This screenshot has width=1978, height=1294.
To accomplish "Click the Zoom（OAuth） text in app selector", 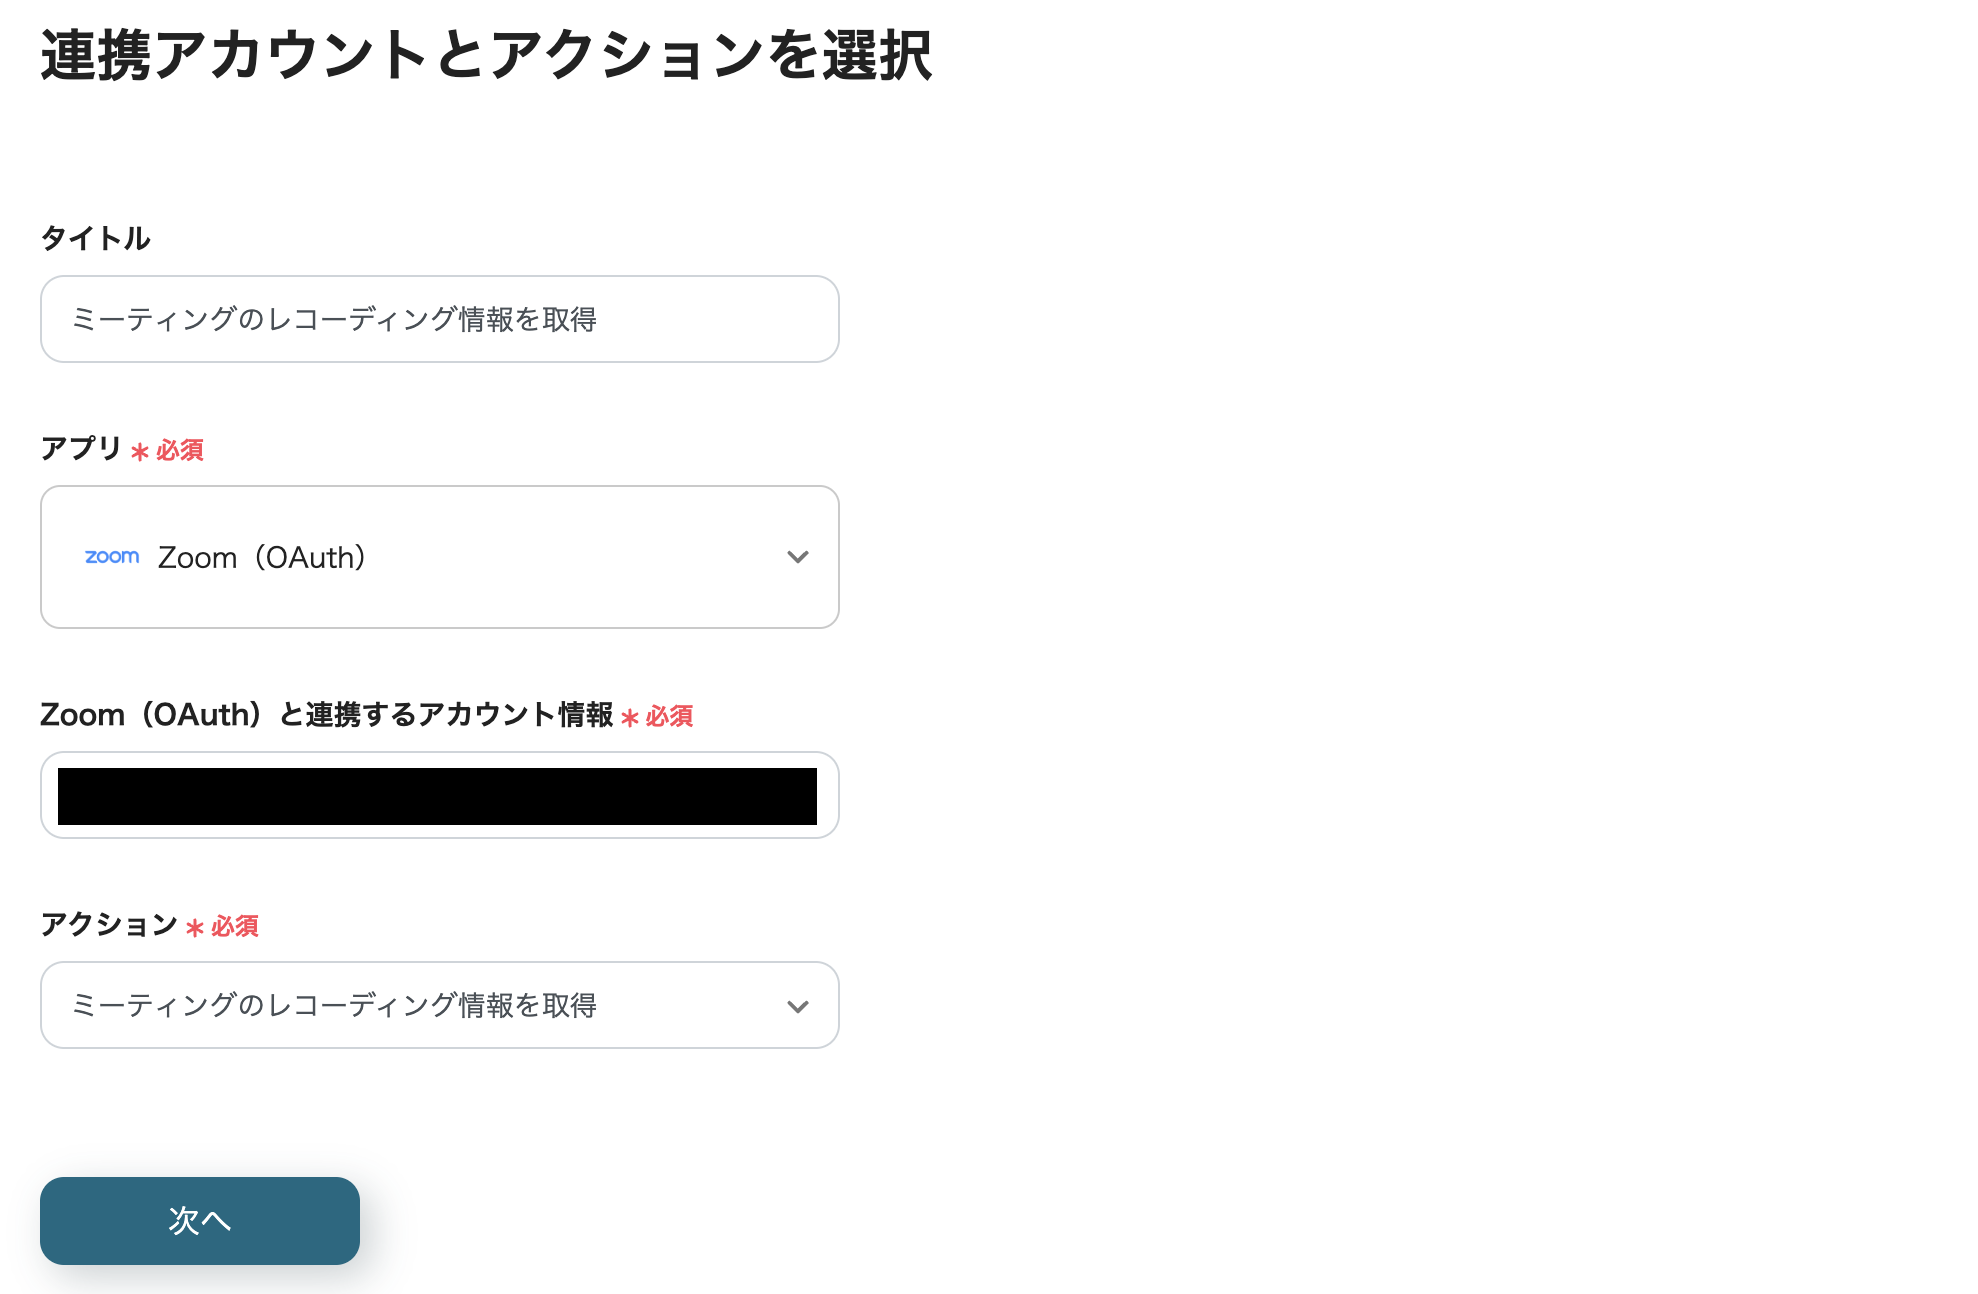I will coord(262,557).
